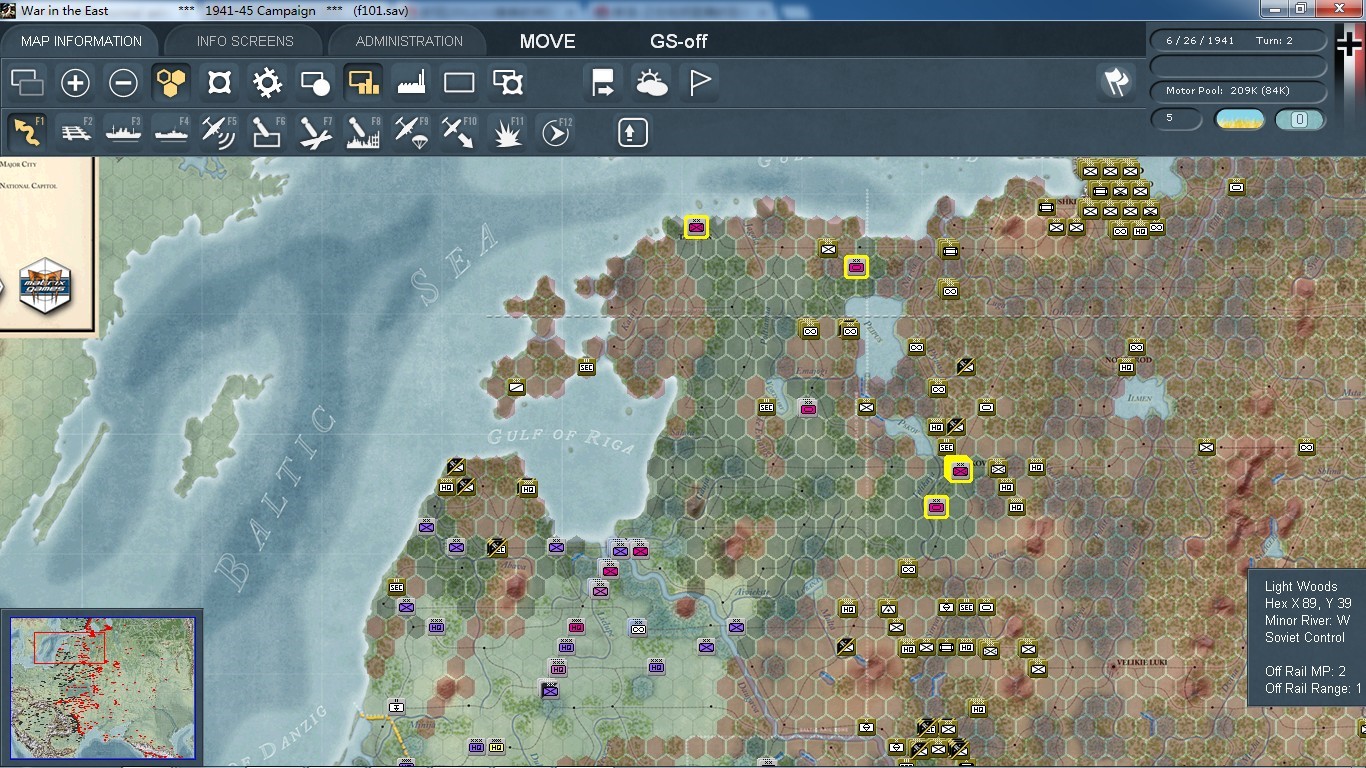1366x768 pixels.
Task: Click the field showing 5
Action: click(1177, 119)
